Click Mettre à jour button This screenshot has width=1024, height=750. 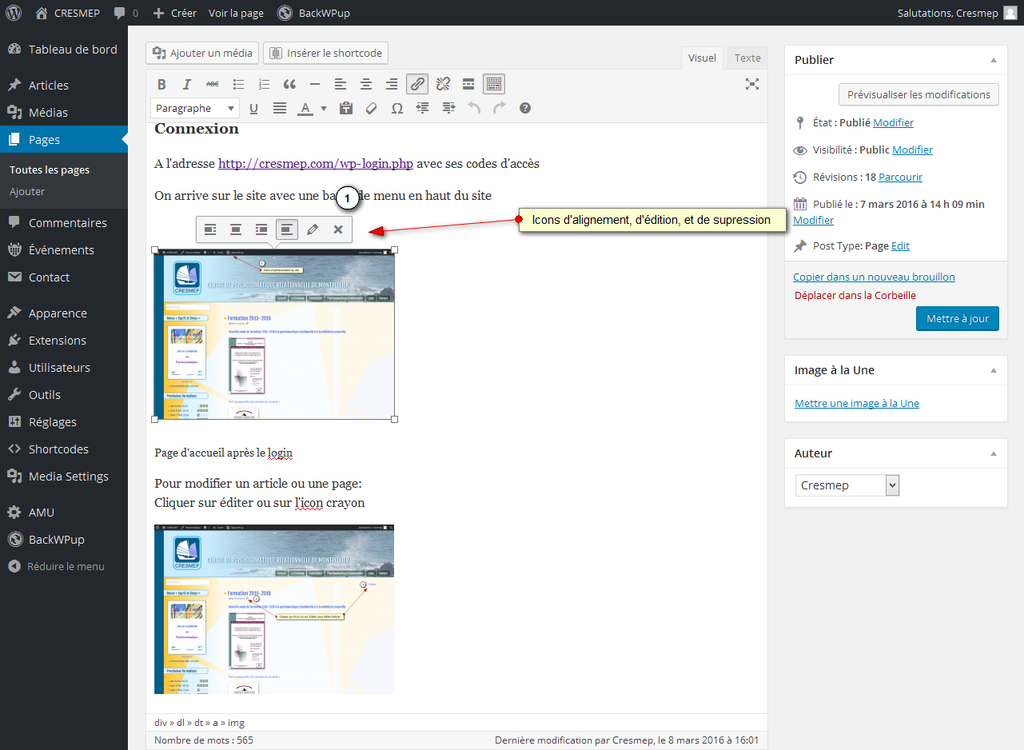coord(957,319)
